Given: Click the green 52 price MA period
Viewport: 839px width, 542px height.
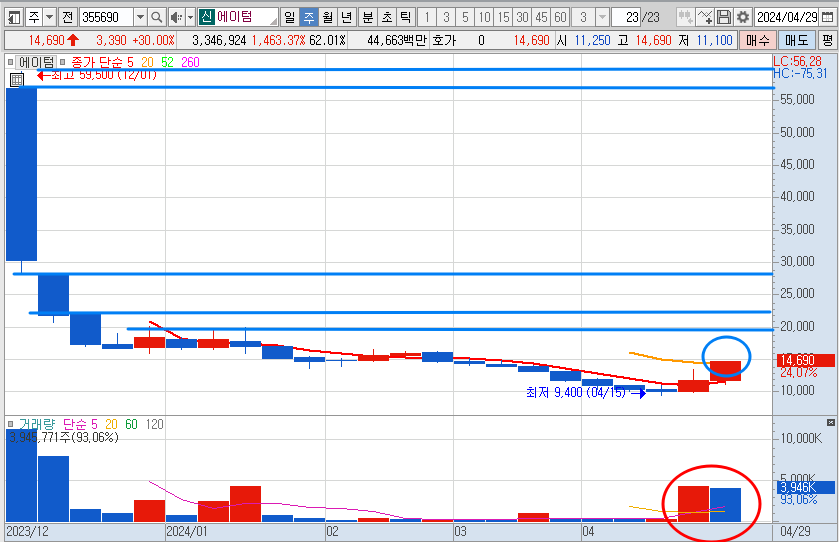Looking at the screenshot, I should (167, 62).
